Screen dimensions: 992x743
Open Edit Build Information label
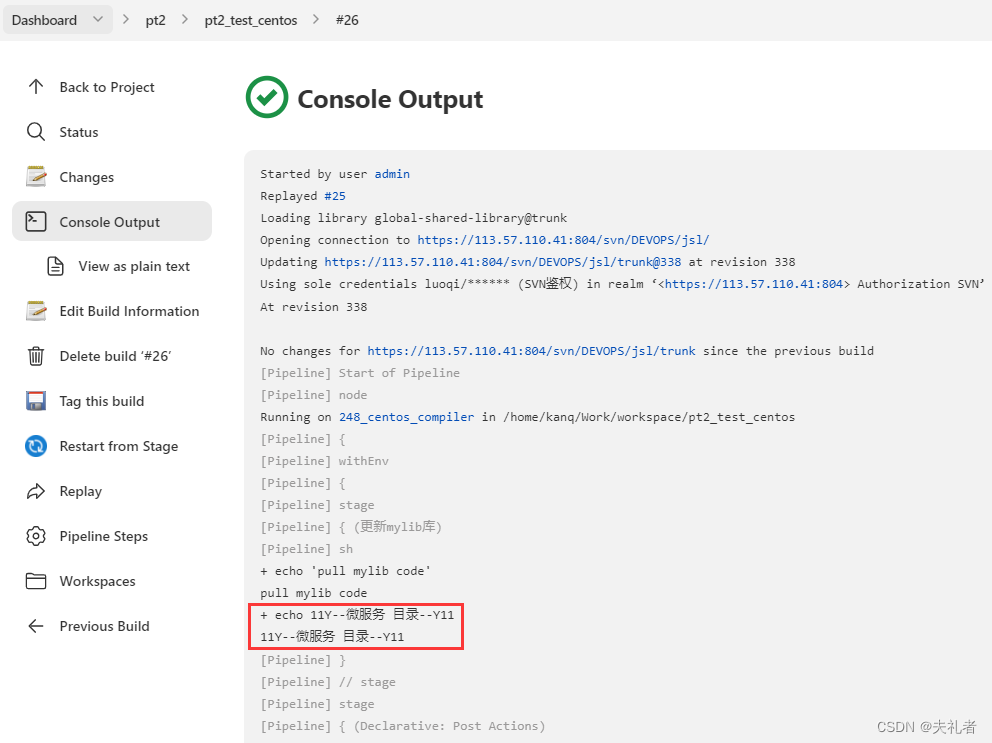click(129, 311)
